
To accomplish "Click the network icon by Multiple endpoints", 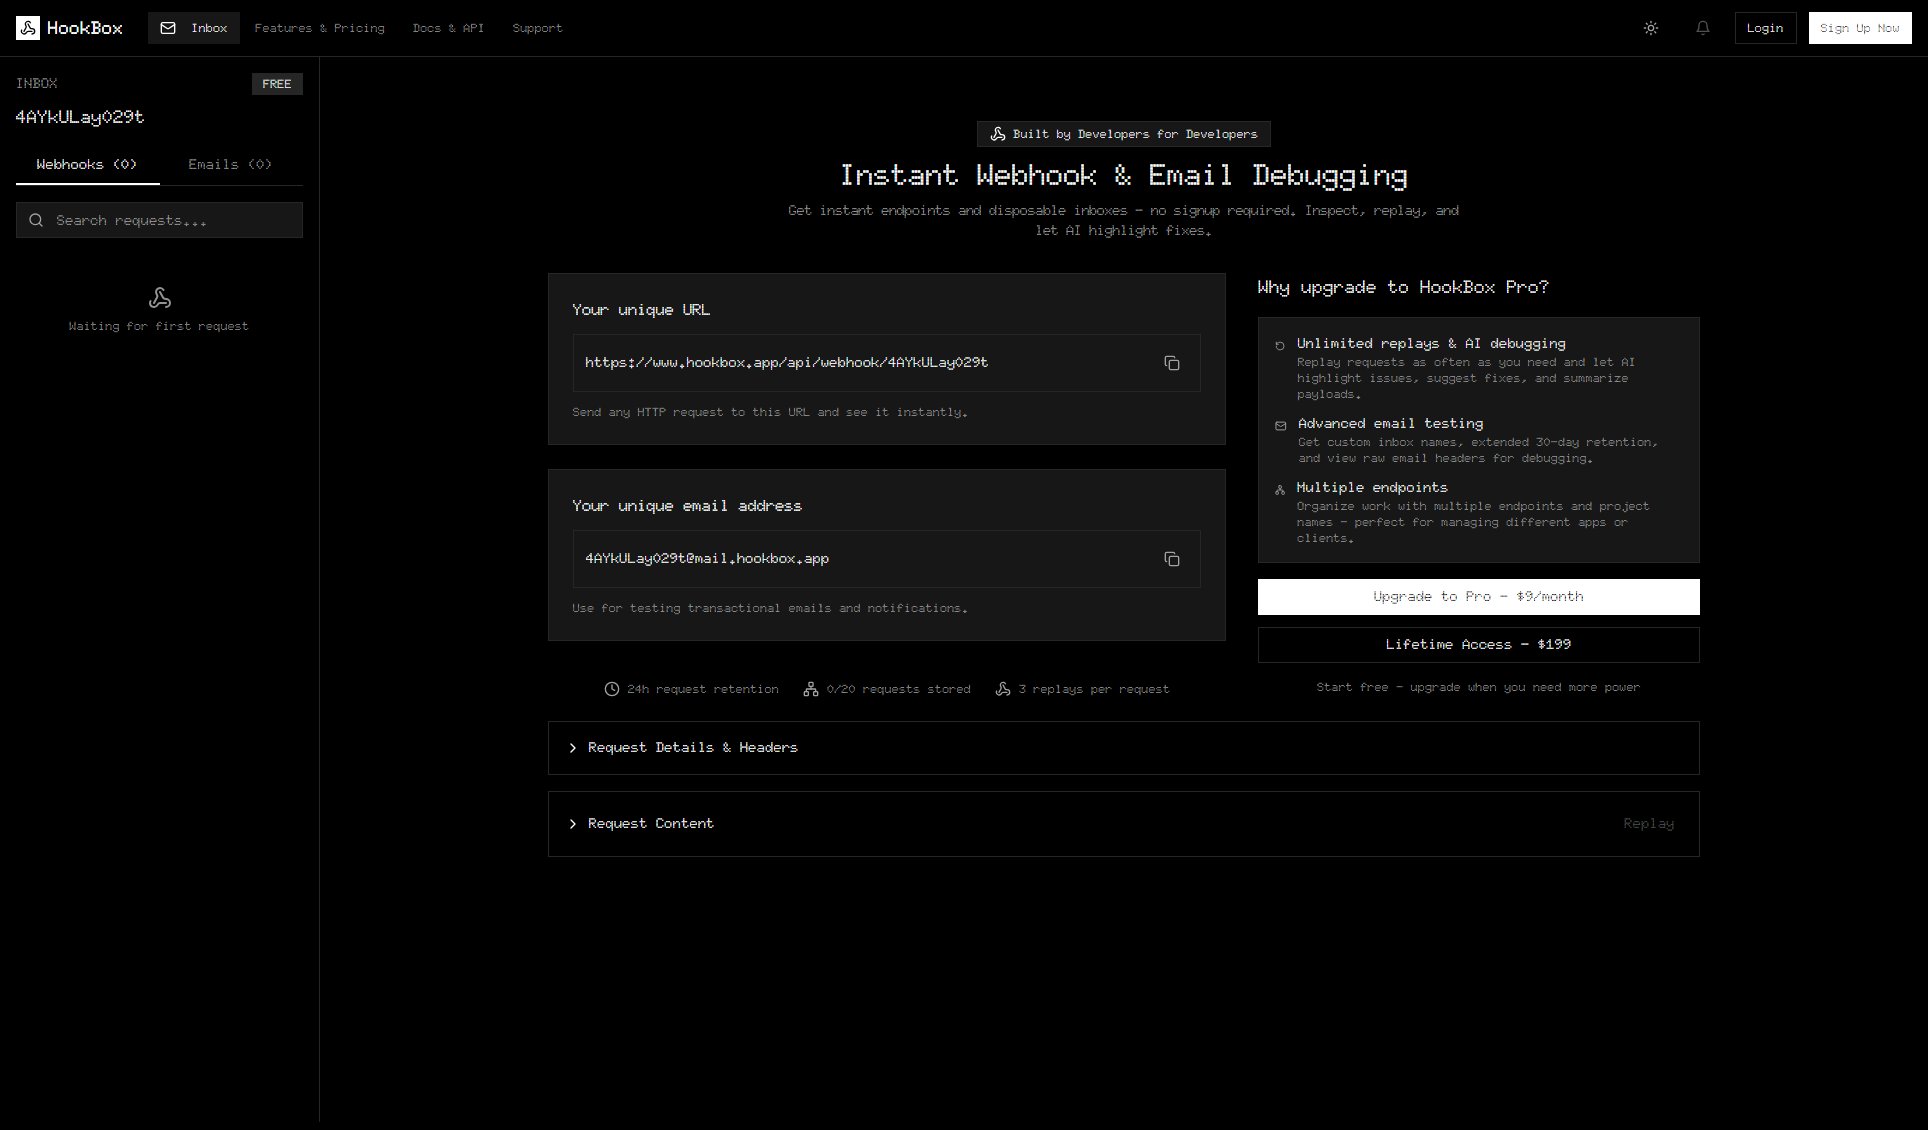I will click(1280, 489).
